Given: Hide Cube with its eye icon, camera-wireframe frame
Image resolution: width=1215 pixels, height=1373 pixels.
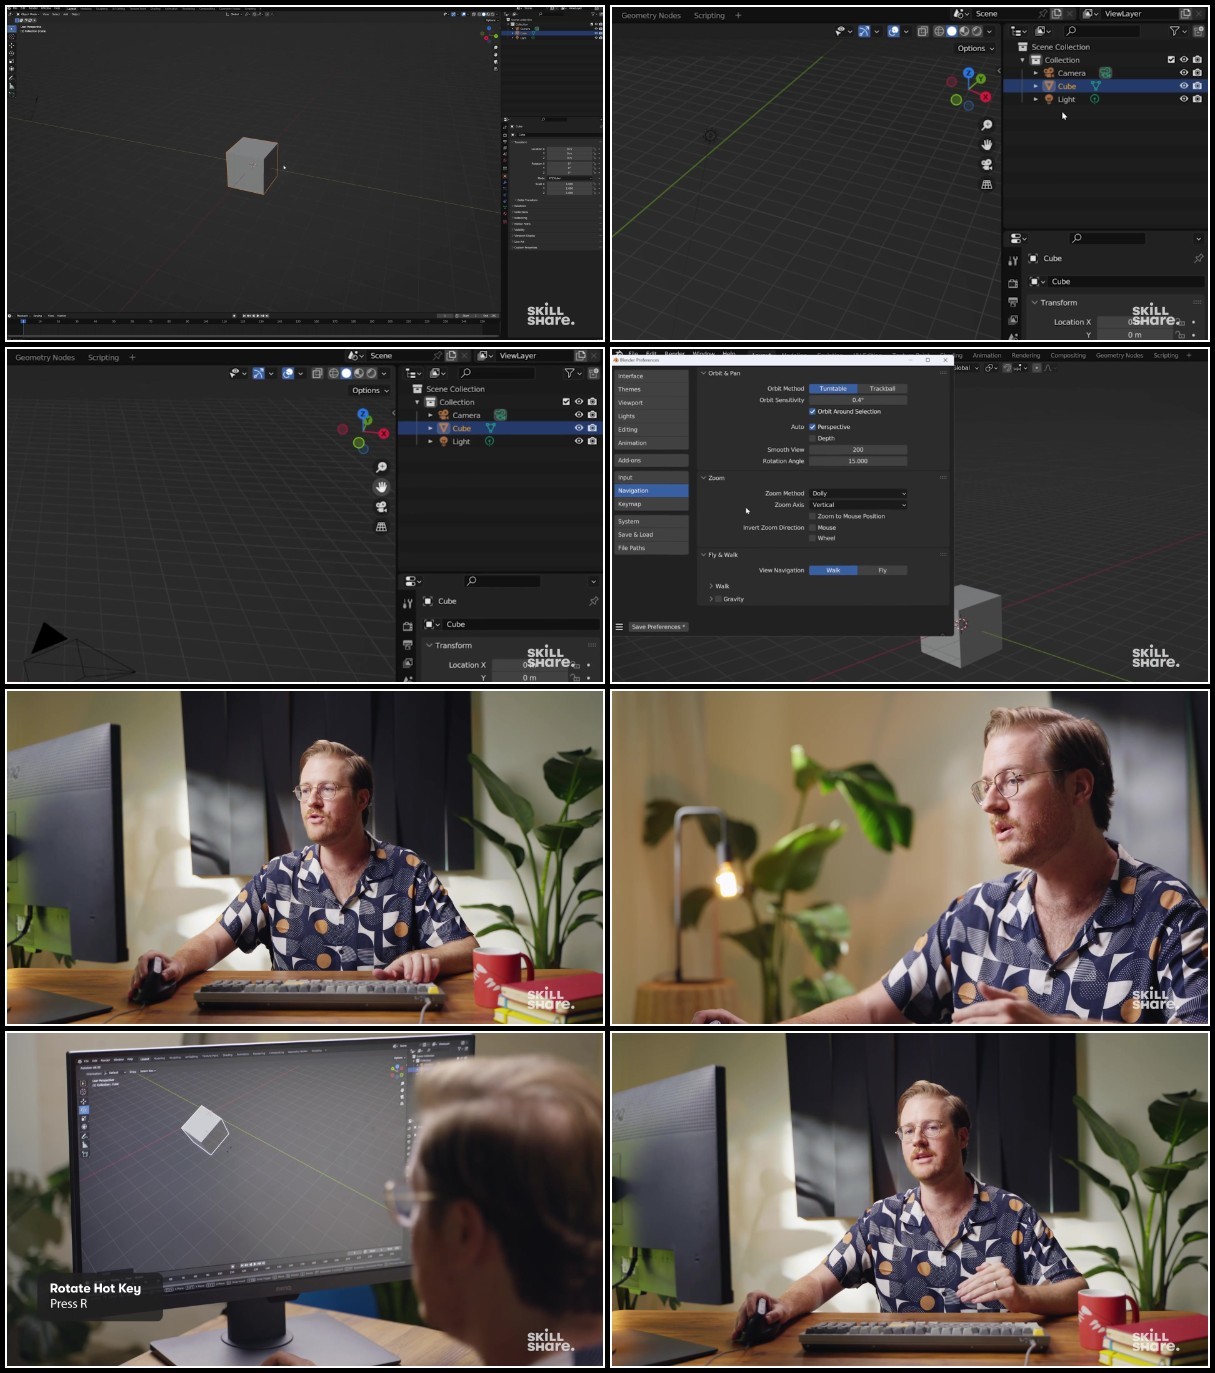Looking at the screenshot, I should (578, 428).
